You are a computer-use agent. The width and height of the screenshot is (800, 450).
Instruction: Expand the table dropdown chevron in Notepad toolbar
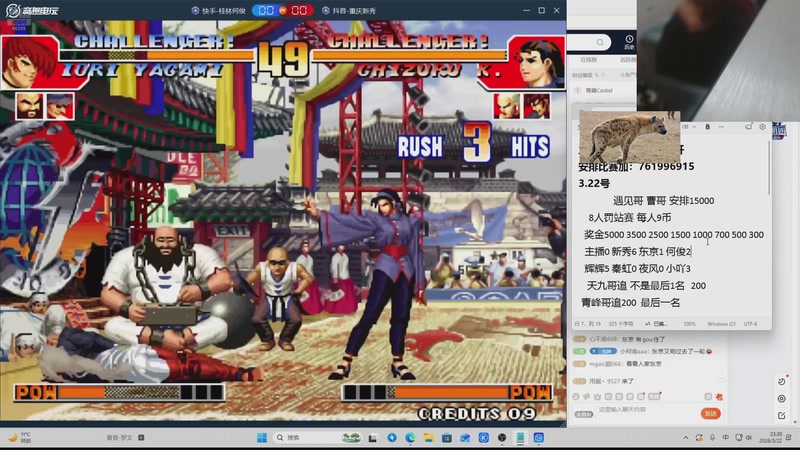click(x=694, y=127)
